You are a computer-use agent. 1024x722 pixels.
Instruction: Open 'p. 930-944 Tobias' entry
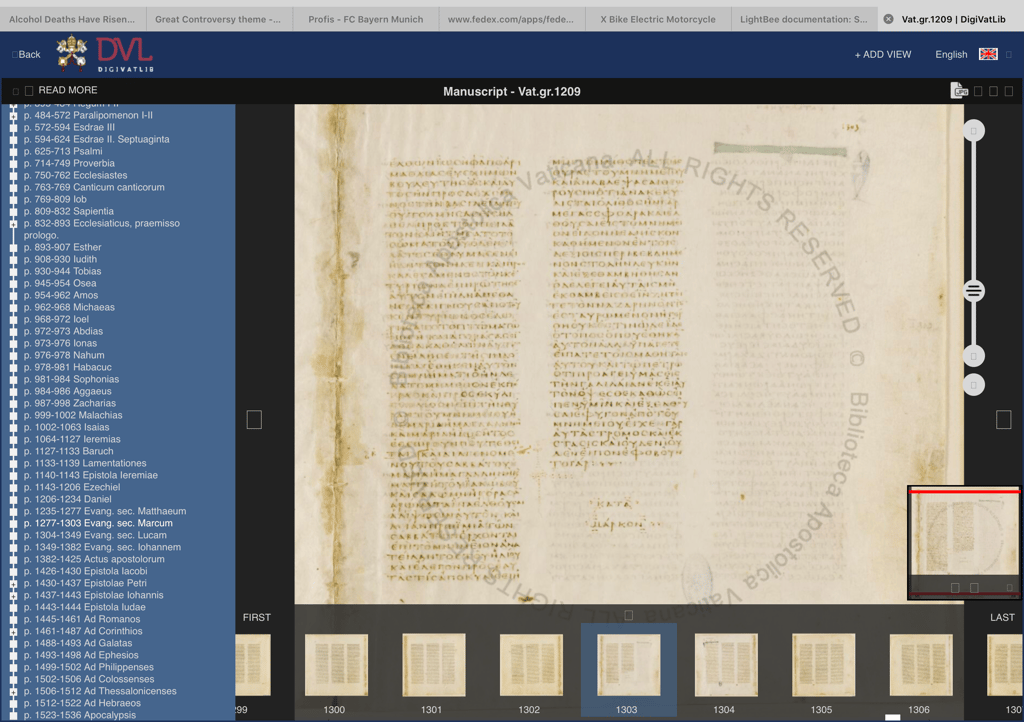coord(63,271)
